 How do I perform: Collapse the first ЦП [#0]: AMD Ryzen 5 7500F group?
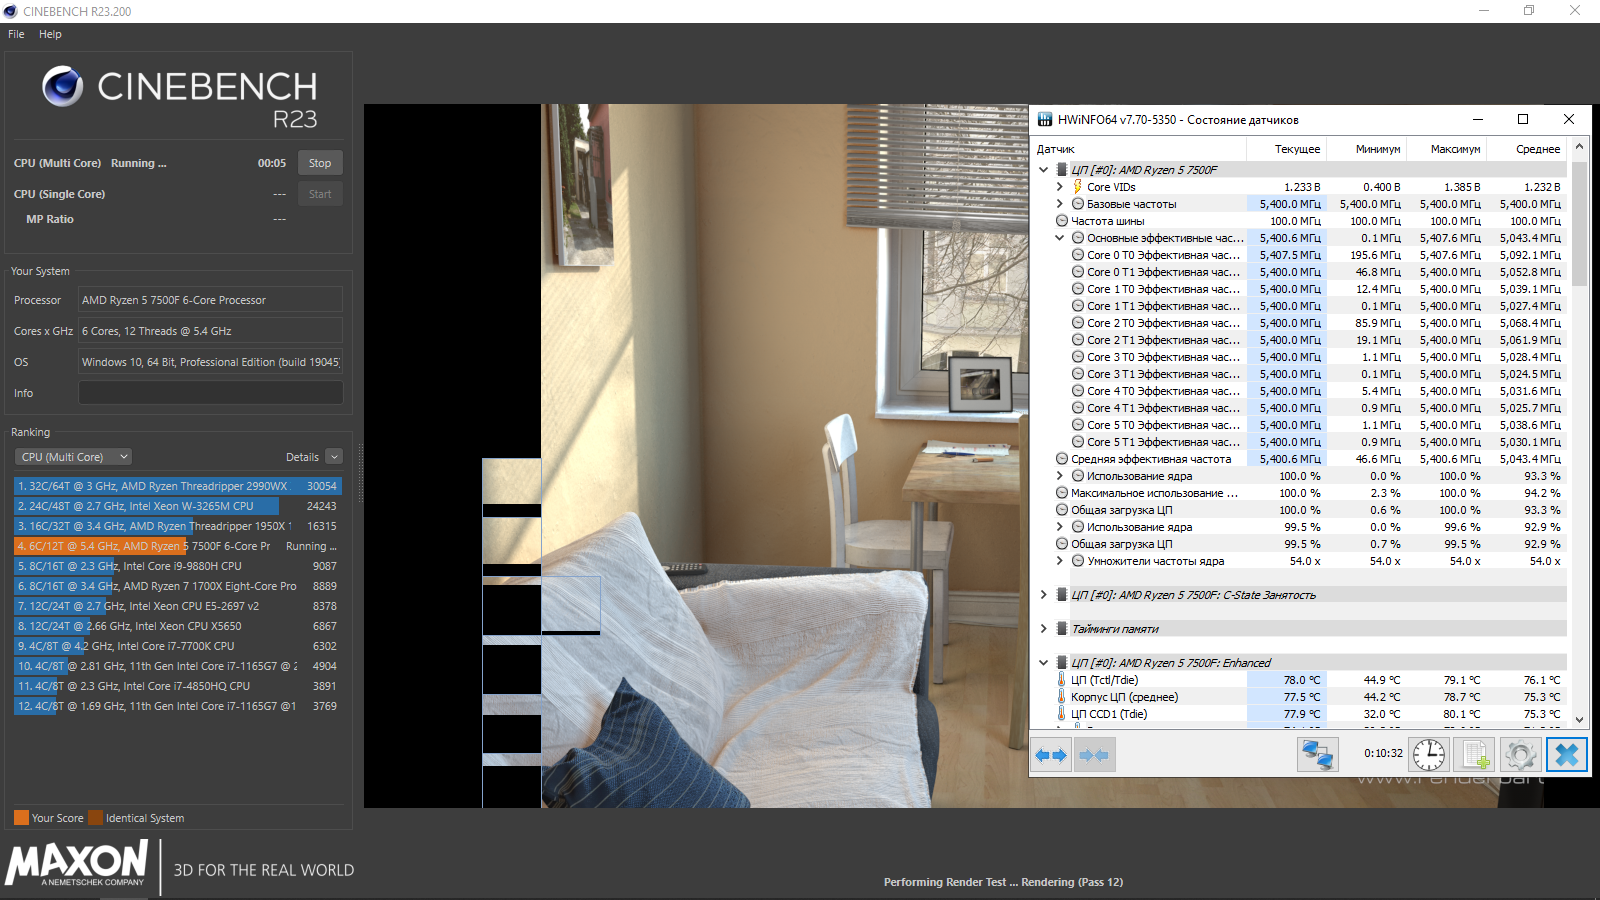(1043, 170)
